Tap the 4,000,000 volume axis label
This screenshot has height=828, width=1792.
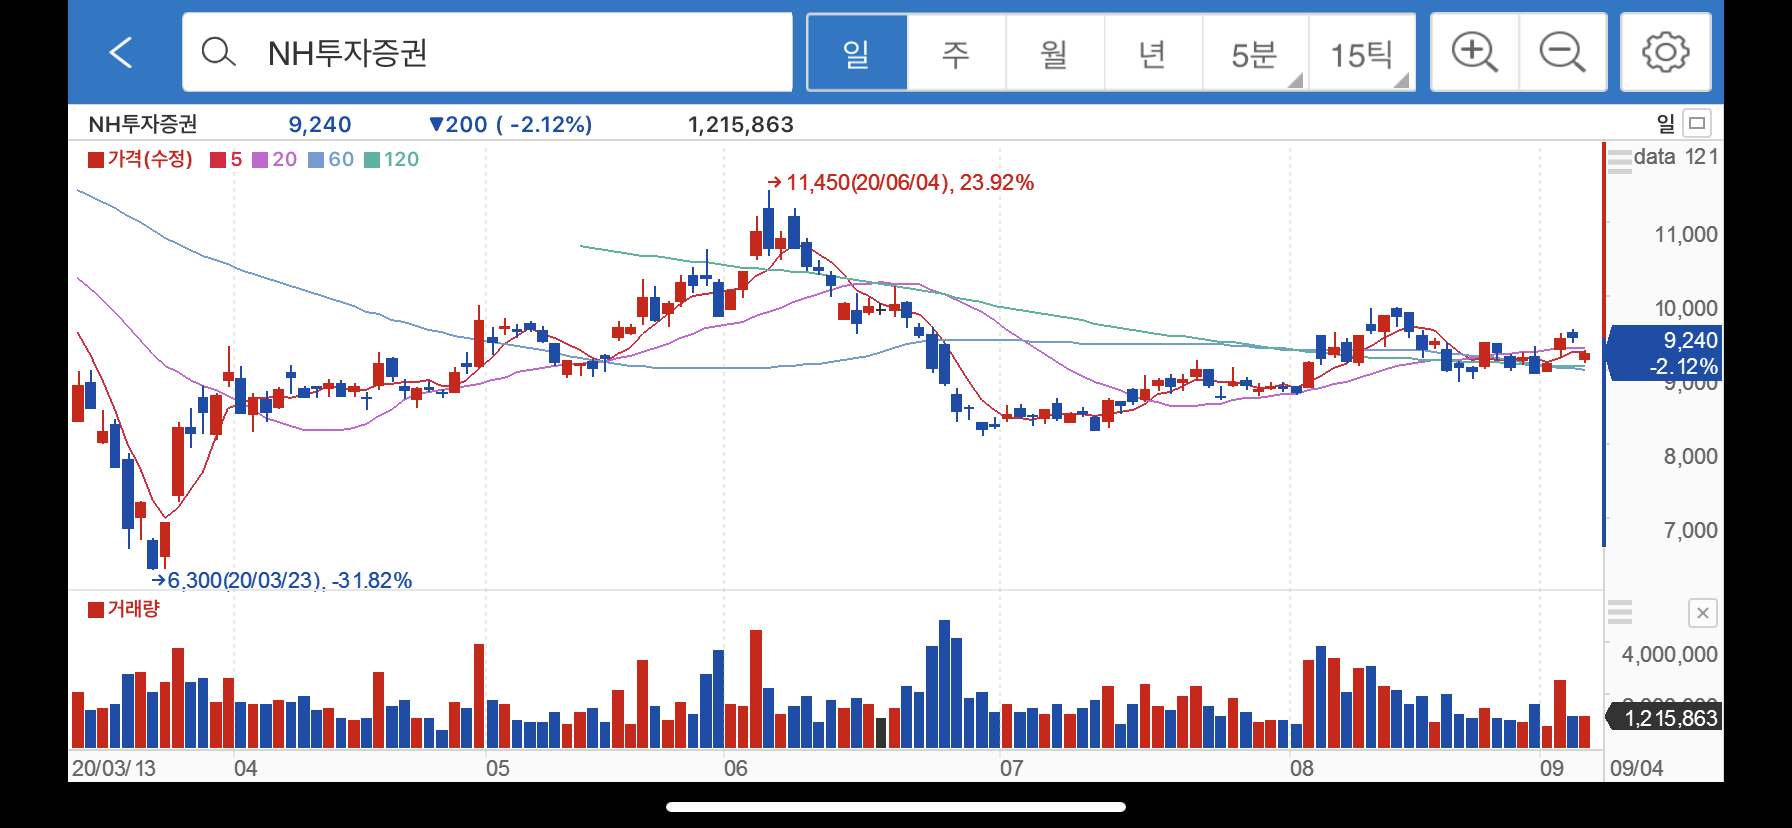pos(1670,654)
